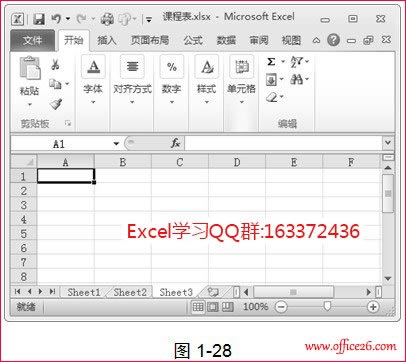Select column F header
This screenshot has width=406, height=362.
tap(351, 162)
